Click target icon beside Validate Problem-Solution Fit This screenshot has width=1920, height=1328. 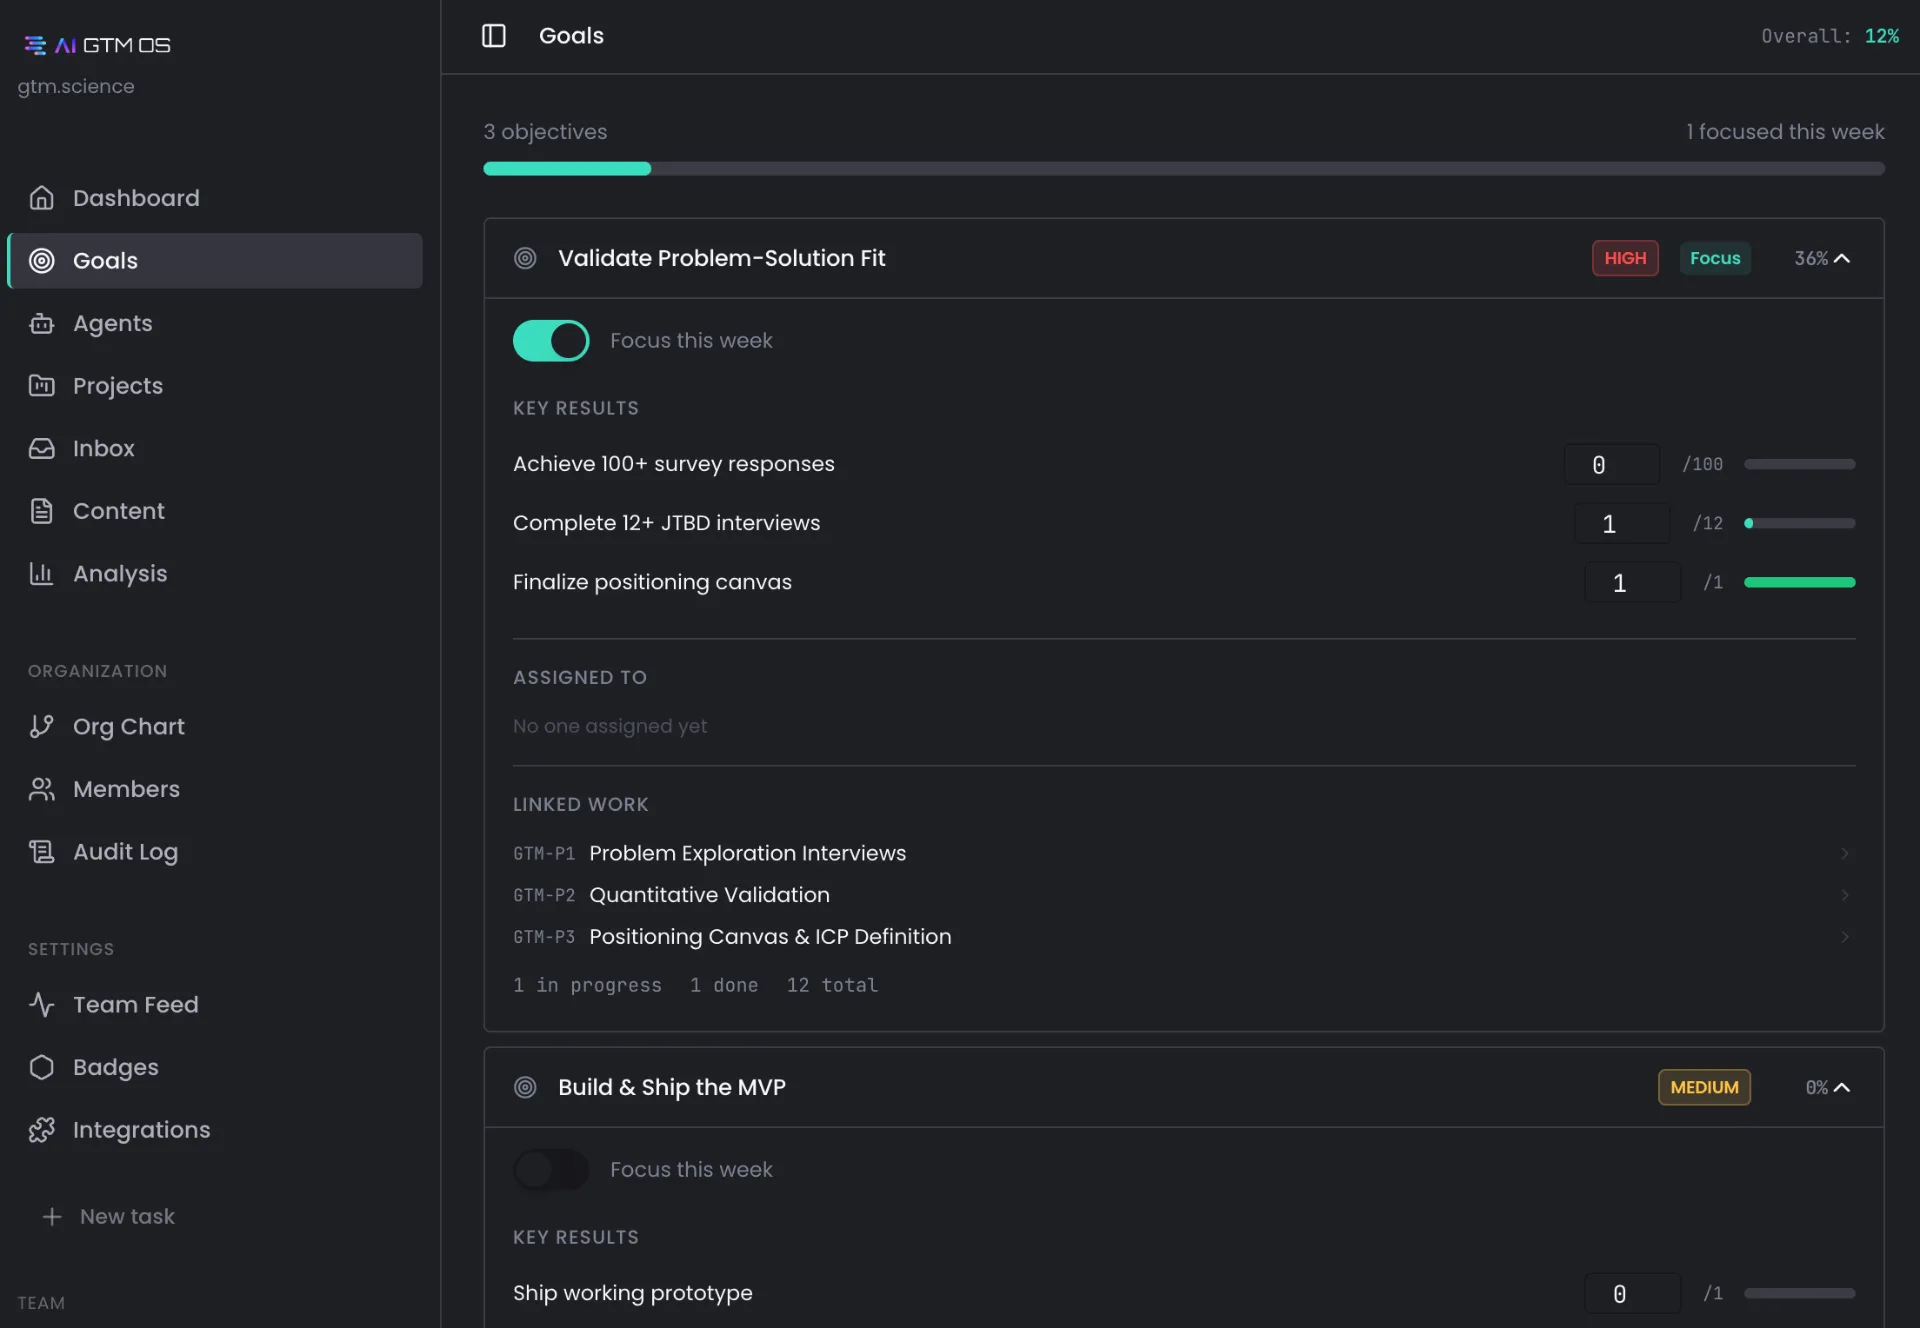525,258
